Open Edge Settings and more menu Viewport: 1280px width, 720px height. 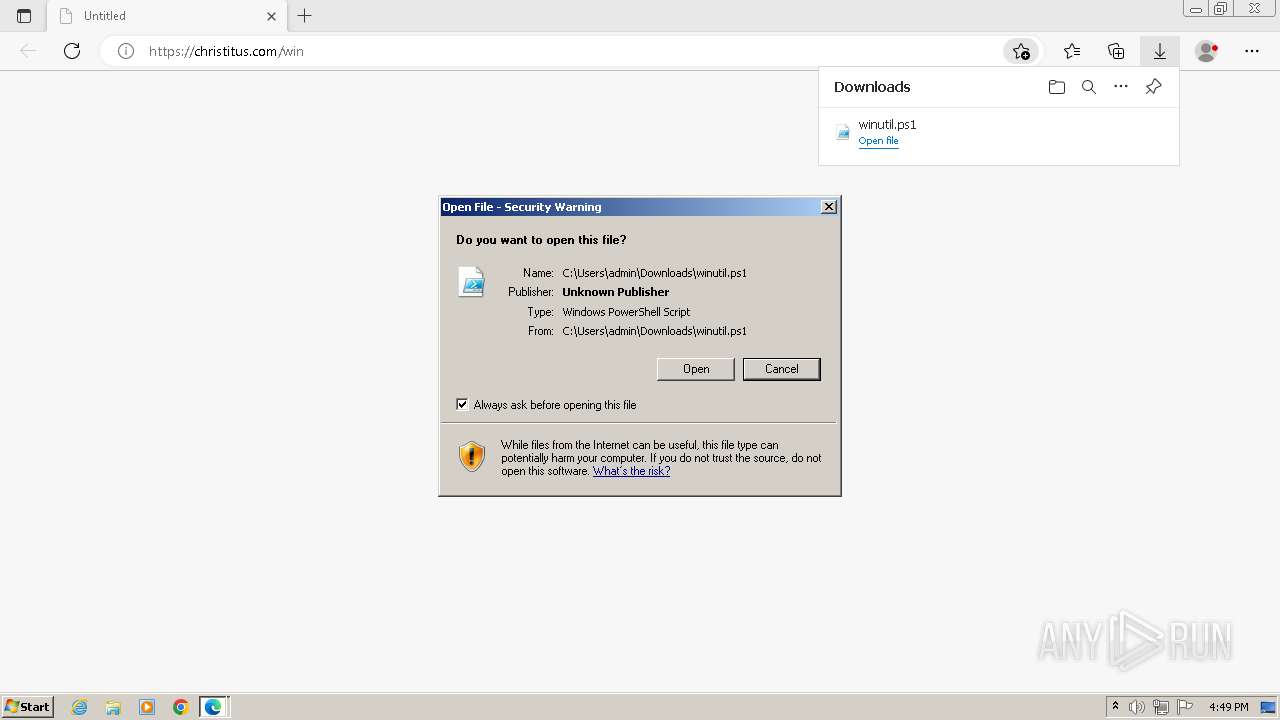point(1252,51)
